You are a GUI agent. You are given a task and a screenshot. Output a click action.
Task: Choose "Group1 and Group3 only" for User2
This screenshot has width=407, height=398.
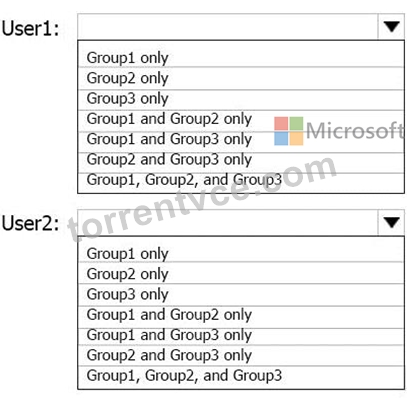[x=241, y=336]
